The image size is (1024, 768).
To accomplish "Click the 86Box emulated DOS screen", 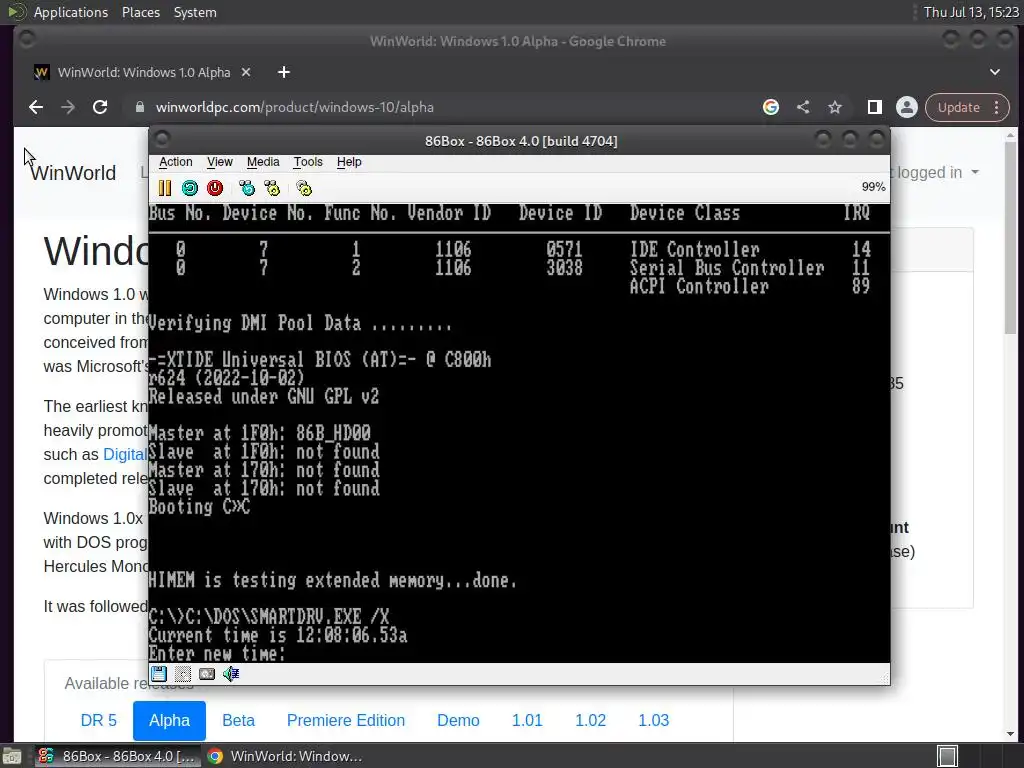I will point(519,433).
